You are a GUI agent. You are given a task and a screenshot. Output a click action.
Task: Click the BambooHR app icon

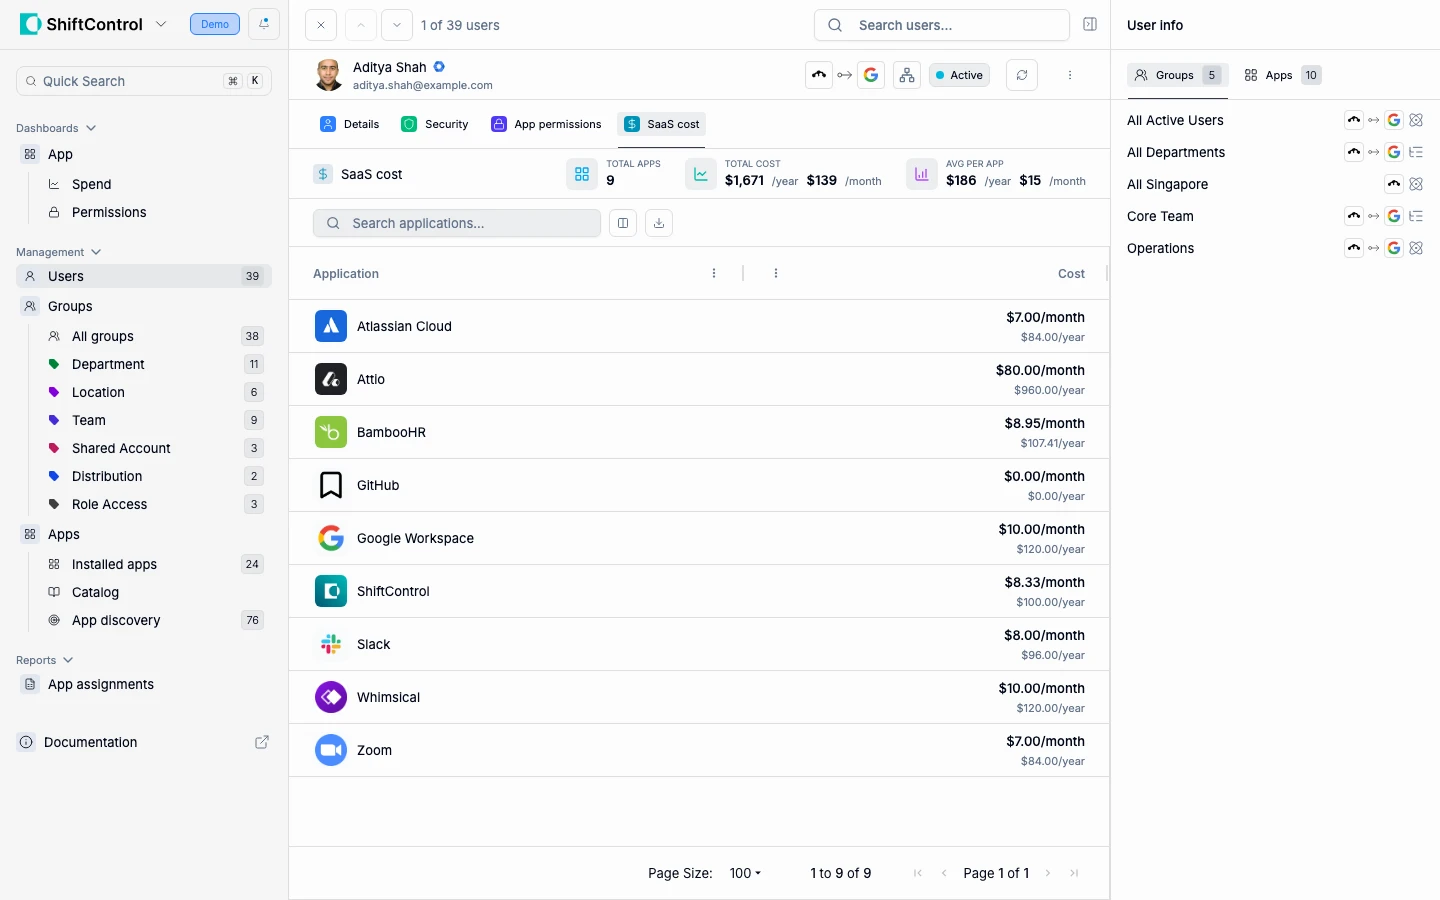pos(331,432)
